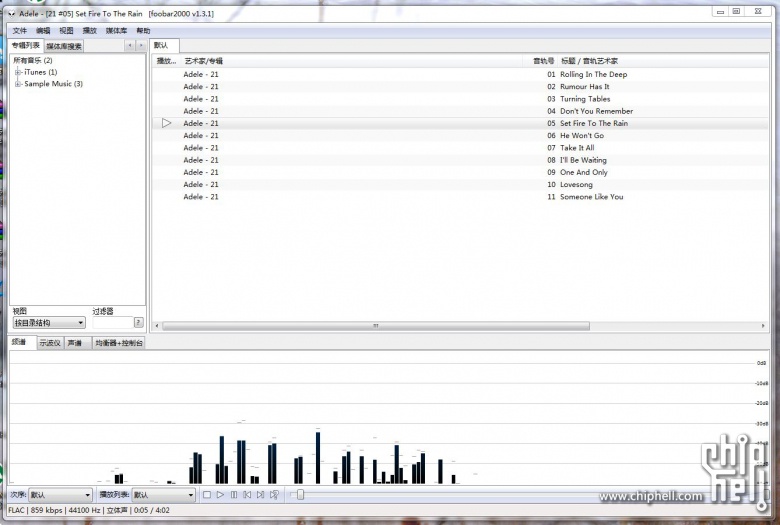Select track 11 Someone Like You
This screenshot has width=780, height=525.
coord(460,197)
